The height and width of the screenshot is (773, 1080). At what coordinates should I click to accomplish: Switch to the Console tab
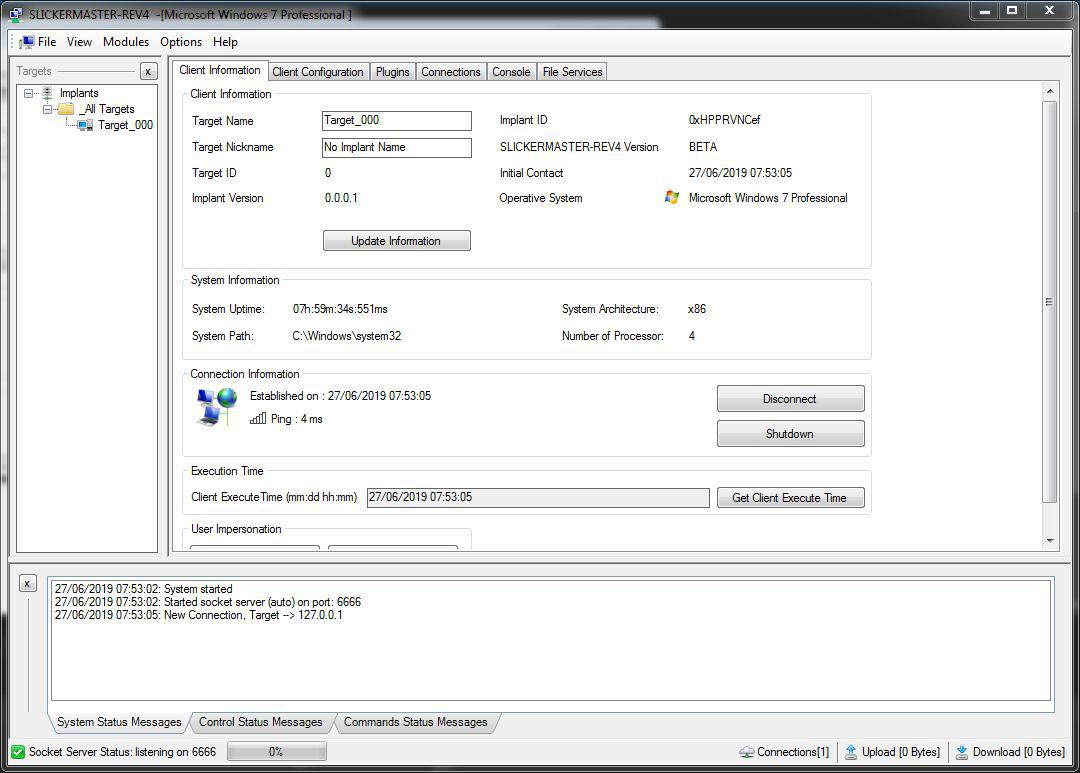pos(511,72)
